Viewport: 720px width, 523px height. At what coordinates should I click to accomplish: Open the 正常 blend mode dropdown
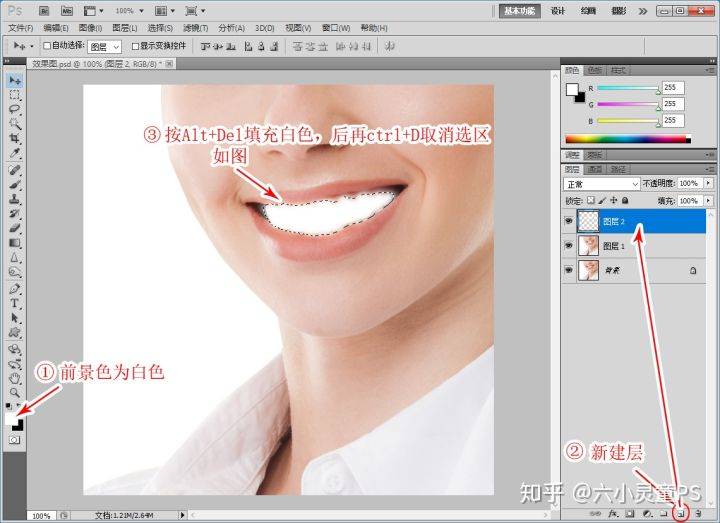pyautogui.click(x=602, y=184)
